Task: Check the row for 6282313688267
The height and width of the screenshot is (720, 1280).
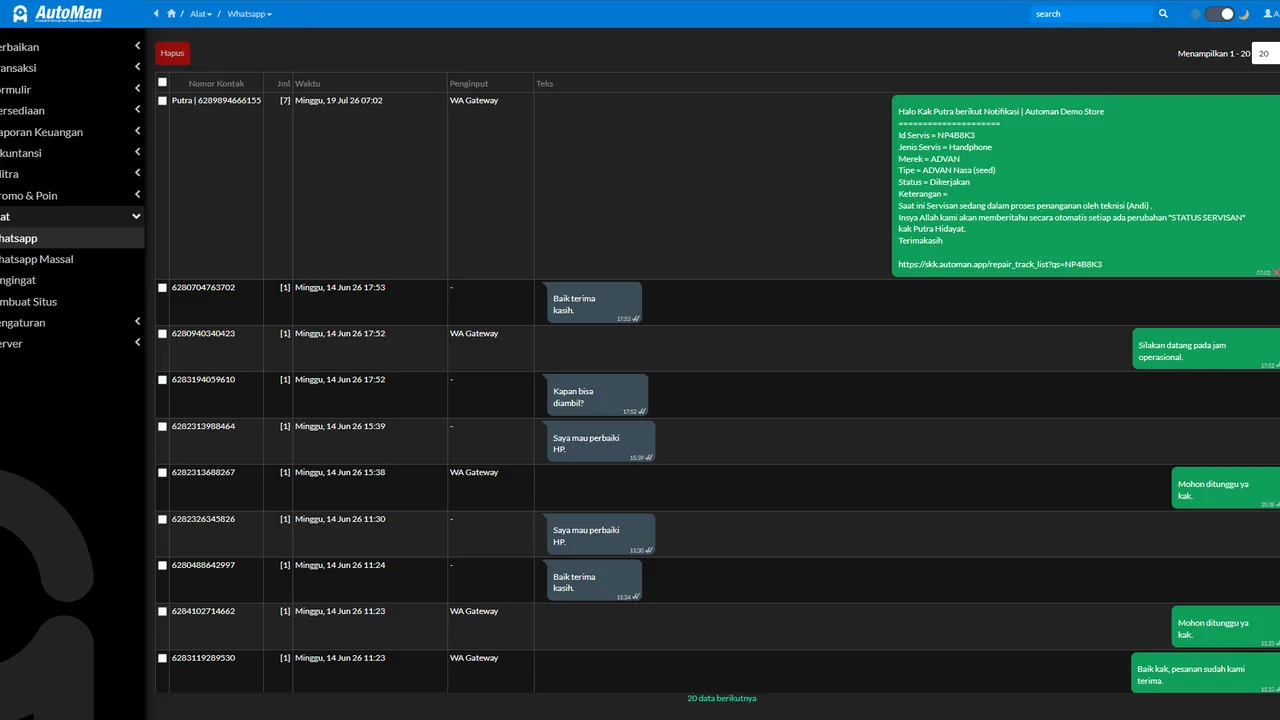Action: 163,473
